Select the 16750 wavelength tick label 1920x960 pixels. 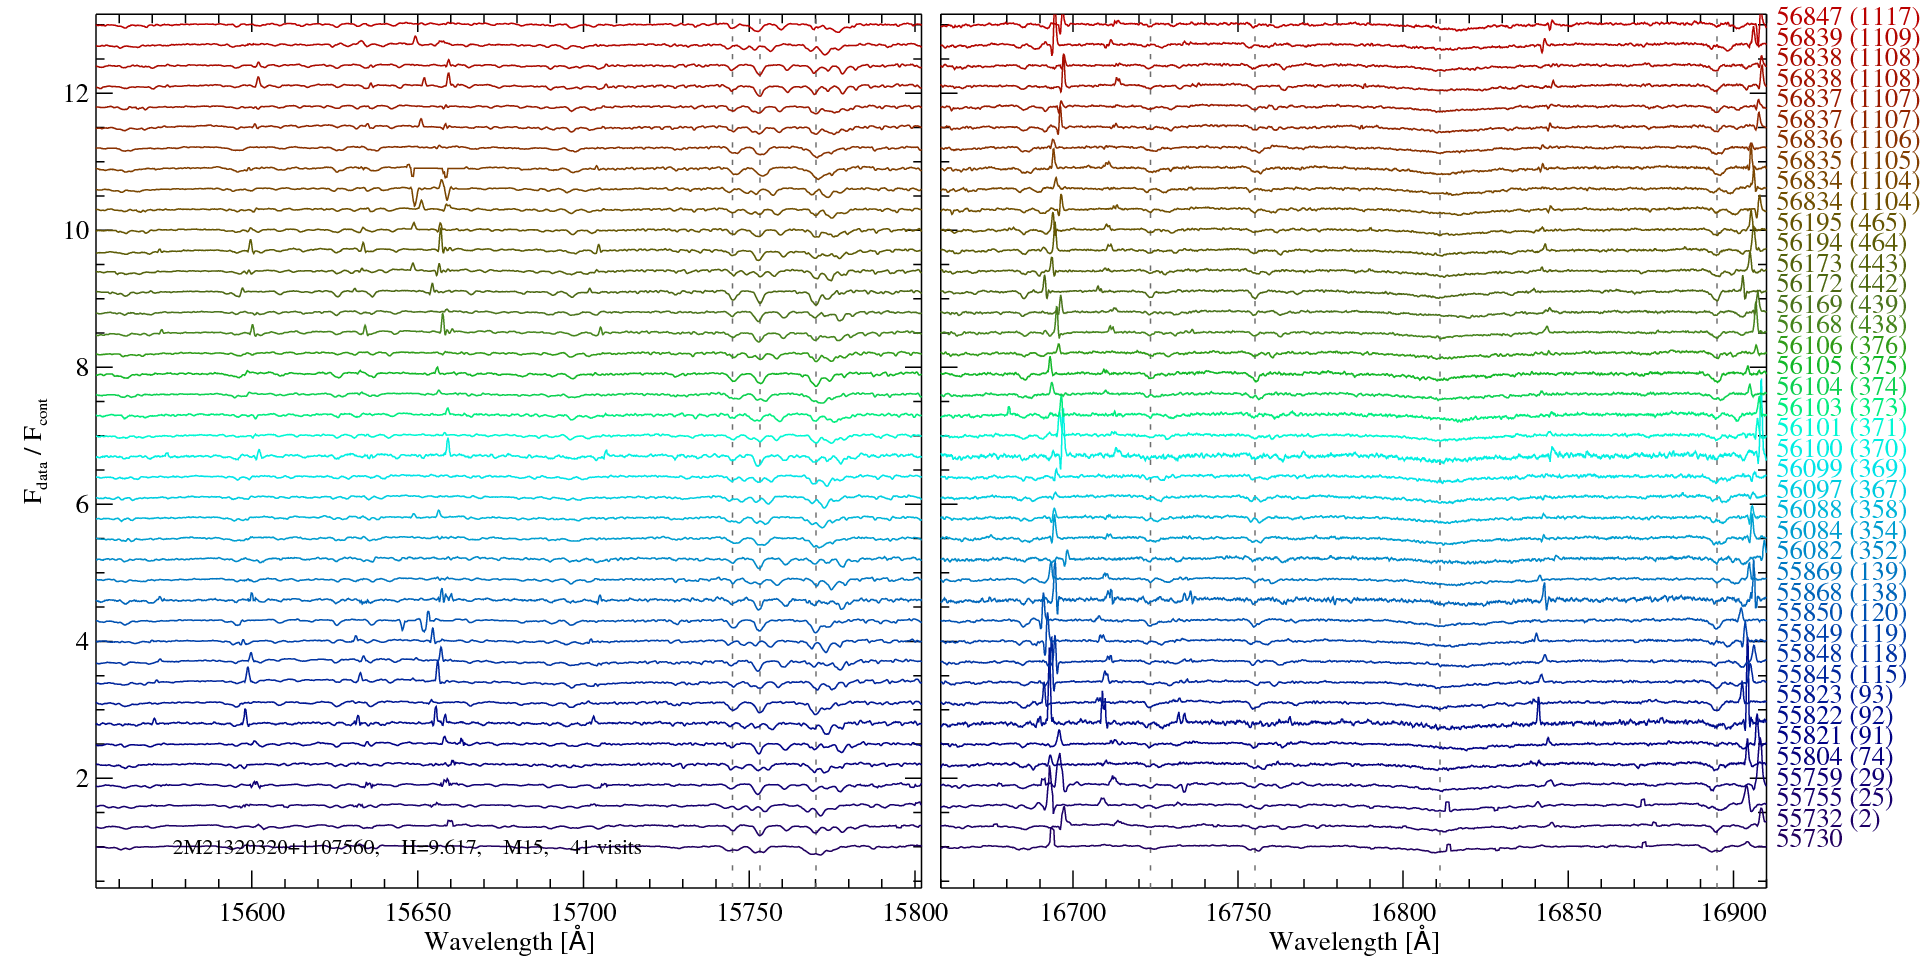point(1238,912)
